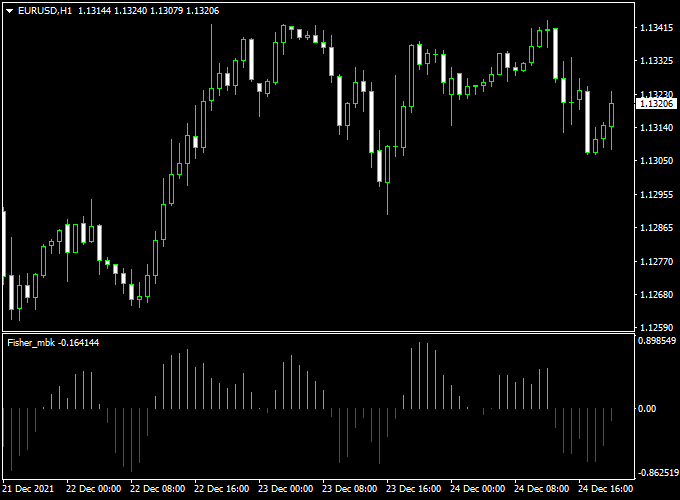Click price scale value 1.12865
680x500 pixels.
657,227
